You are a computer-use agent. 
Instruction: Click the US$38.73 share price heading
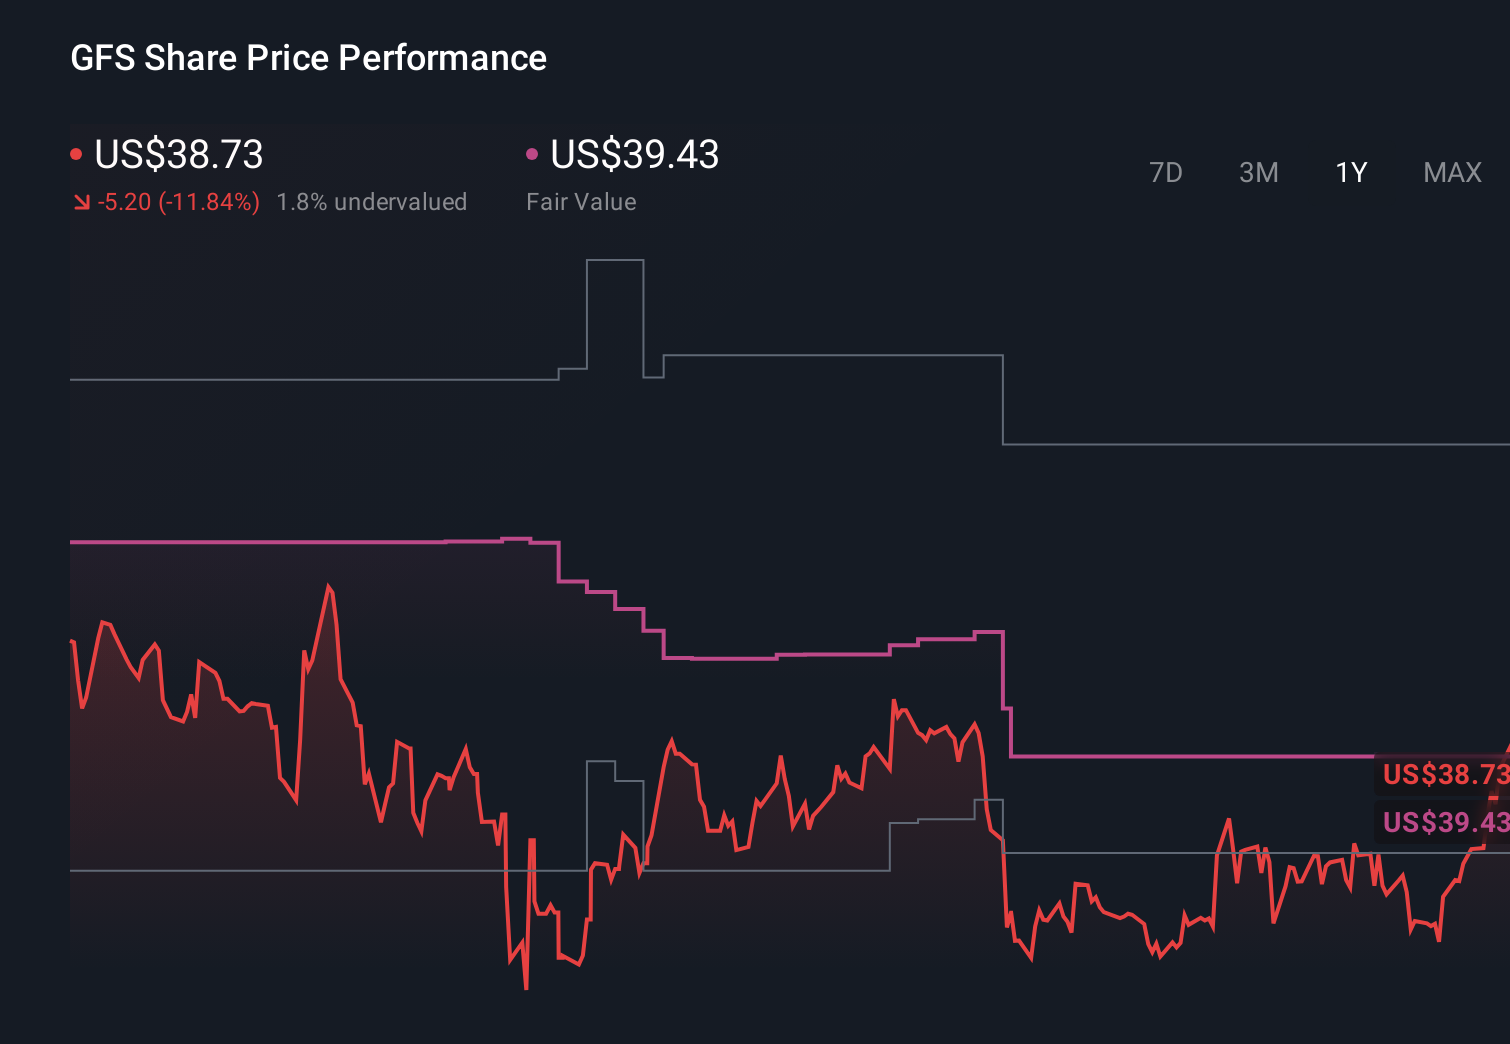pyautogui.click(x=178, y=154)
